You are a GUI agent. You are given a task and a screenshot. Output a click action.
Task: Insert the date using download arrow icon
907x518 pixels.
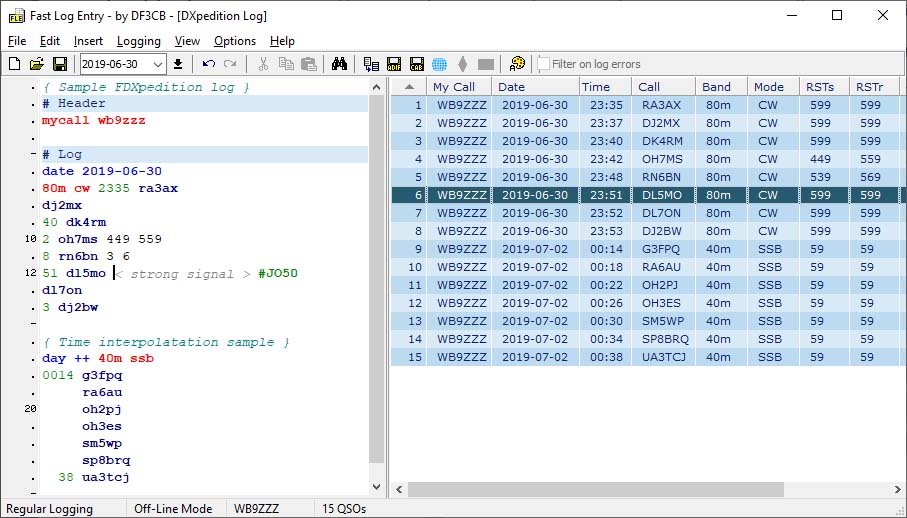point(178,64)
